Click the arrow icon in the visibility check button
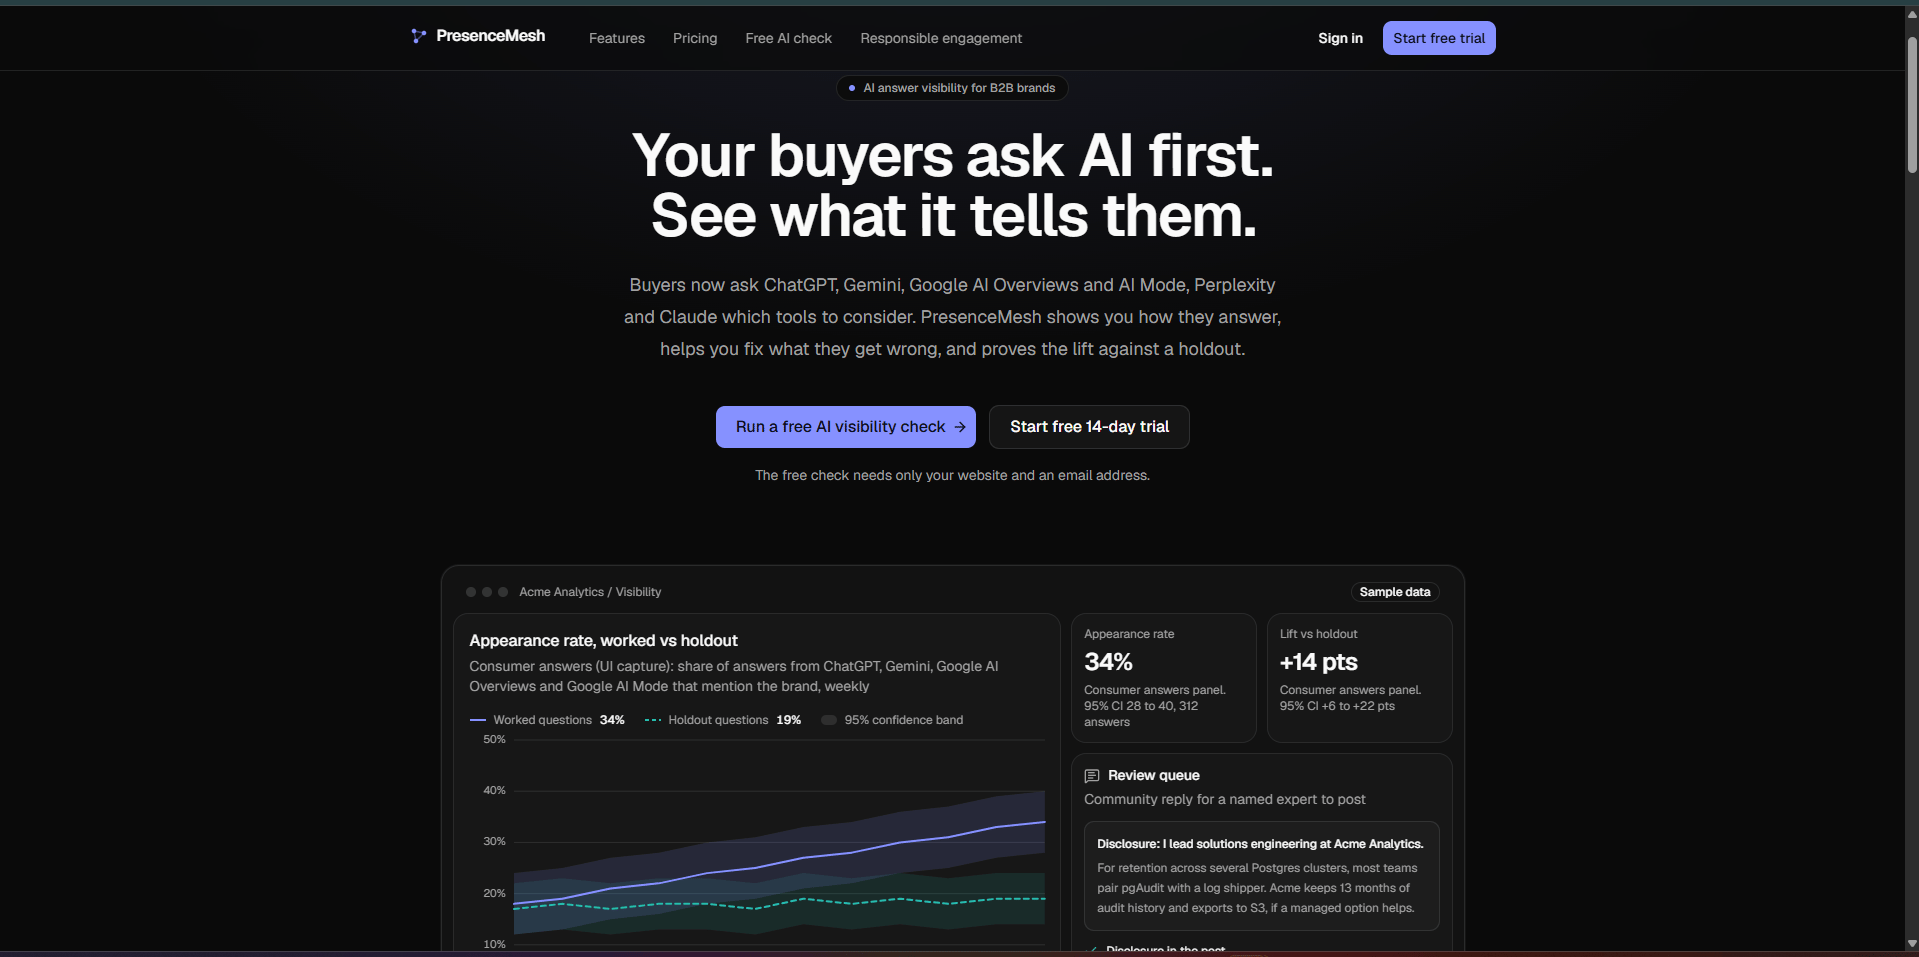 [x=960, y=427]
